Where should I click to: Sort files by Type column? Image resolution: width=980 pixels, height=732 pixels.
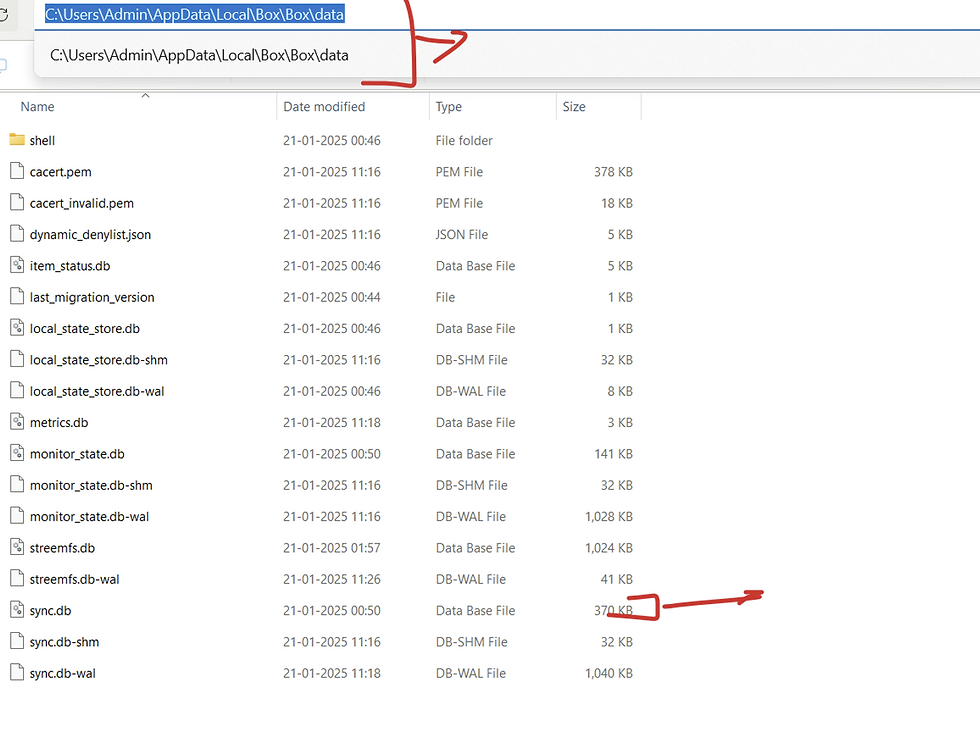[x=448, y=107]
